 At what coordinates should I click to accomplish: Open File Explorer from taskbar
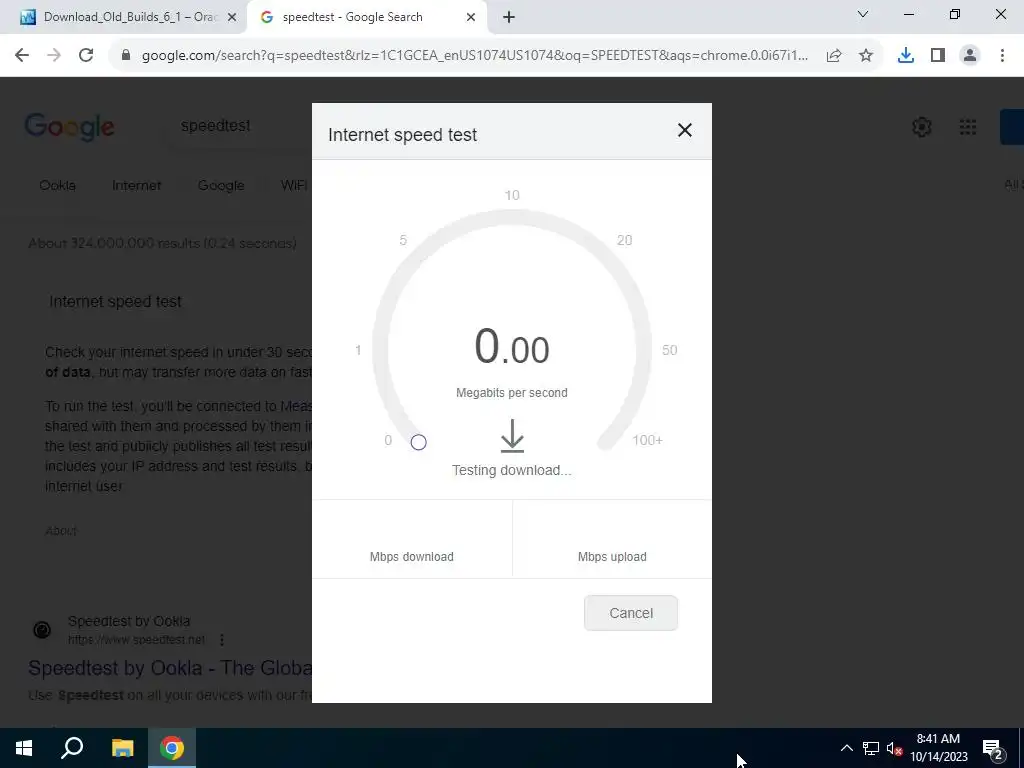pos(122,748)
